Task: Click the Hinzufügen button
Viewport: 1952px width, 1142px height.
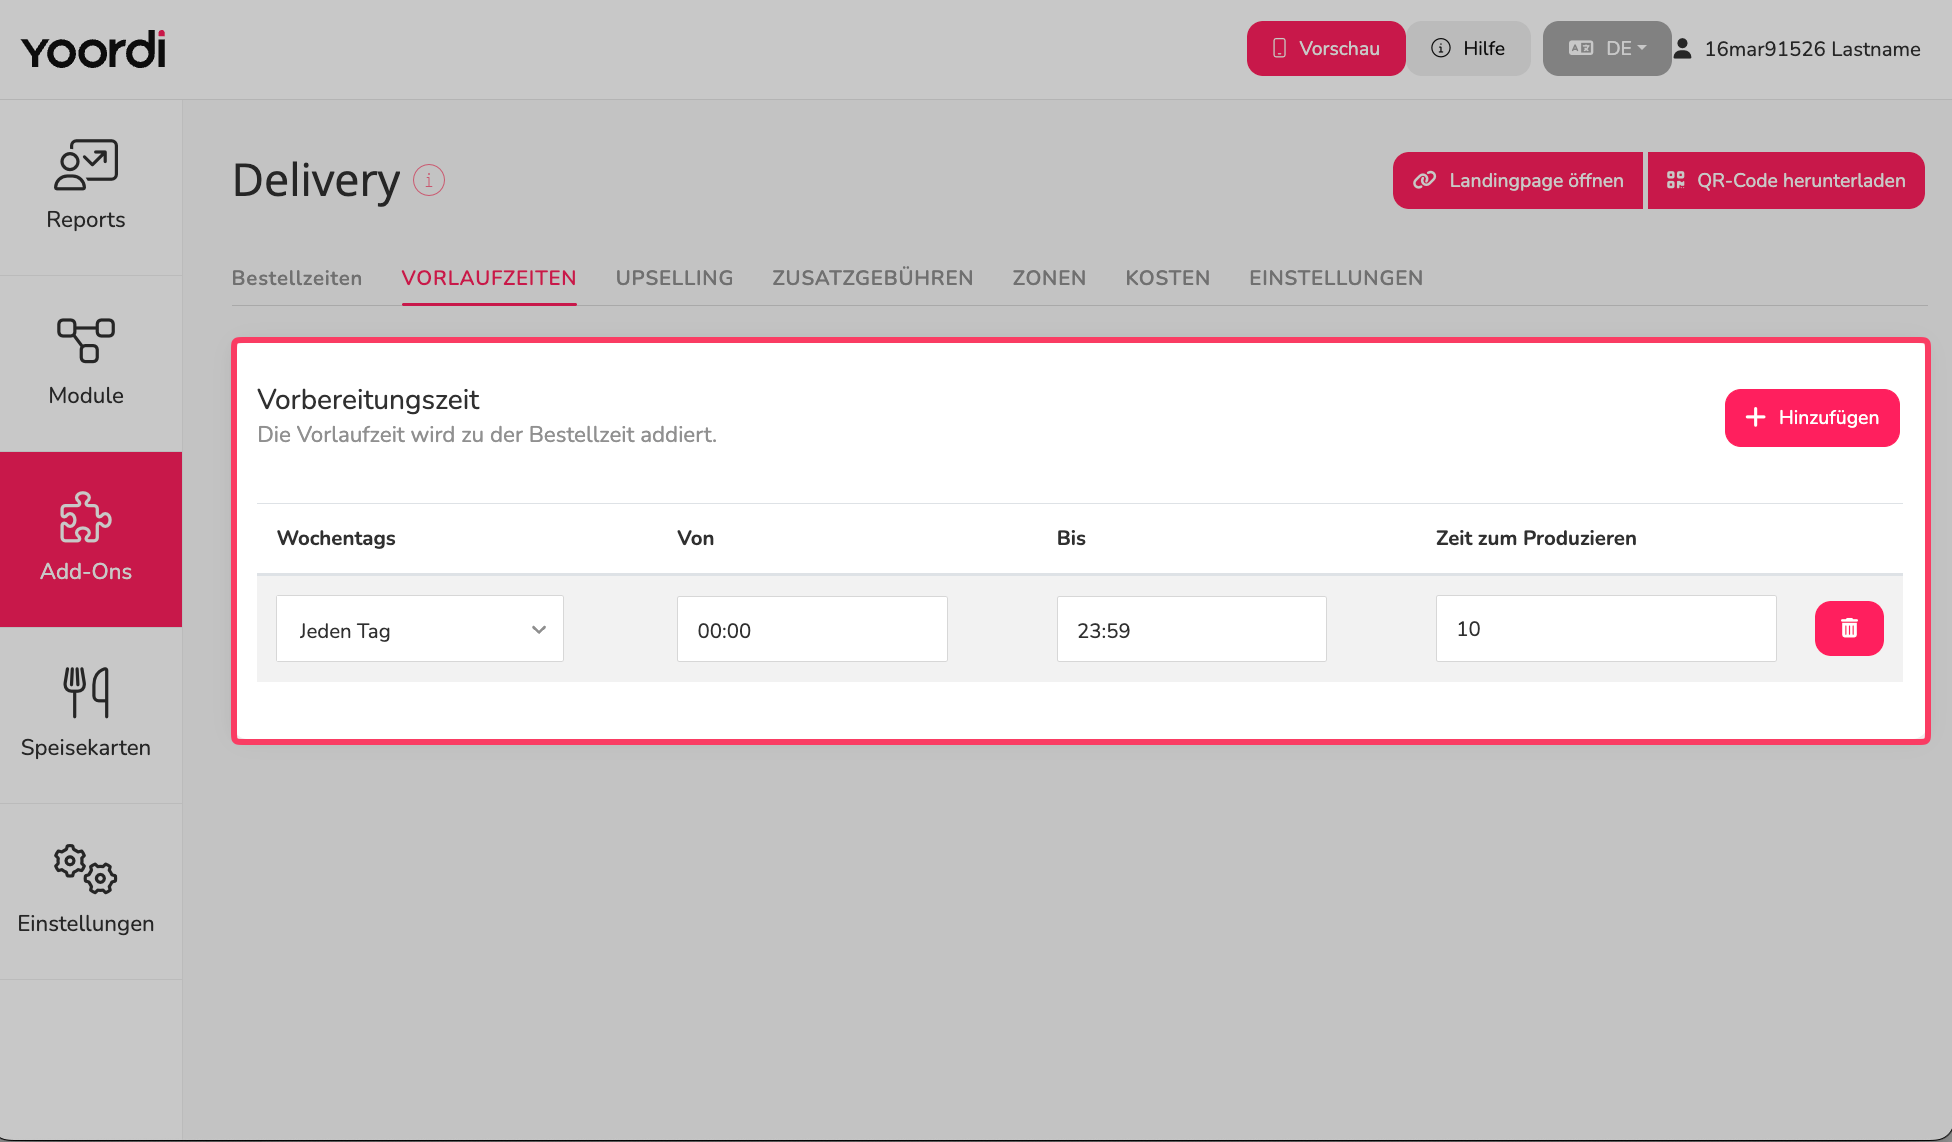Action: 1812,417
